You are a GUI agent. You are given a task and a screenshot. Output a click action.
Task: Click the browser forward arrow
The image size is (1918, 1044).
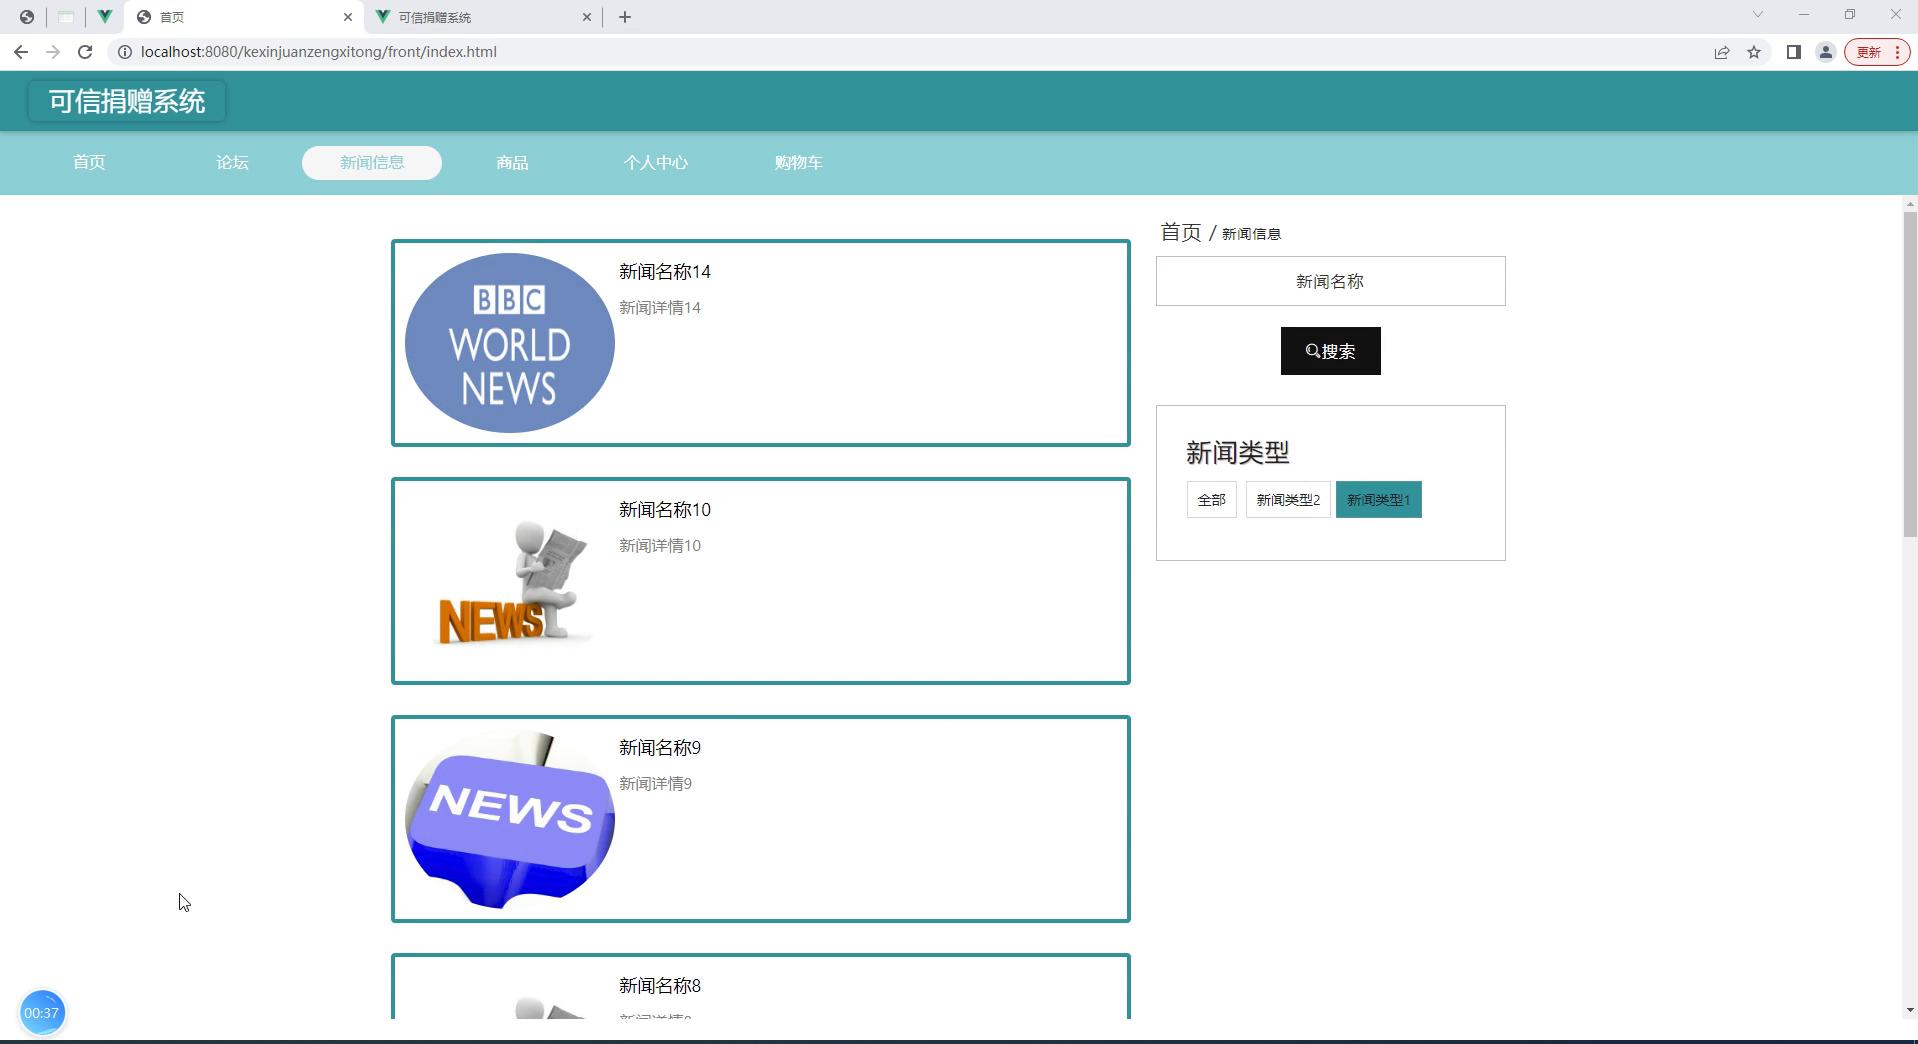click(x=53, y=52)
